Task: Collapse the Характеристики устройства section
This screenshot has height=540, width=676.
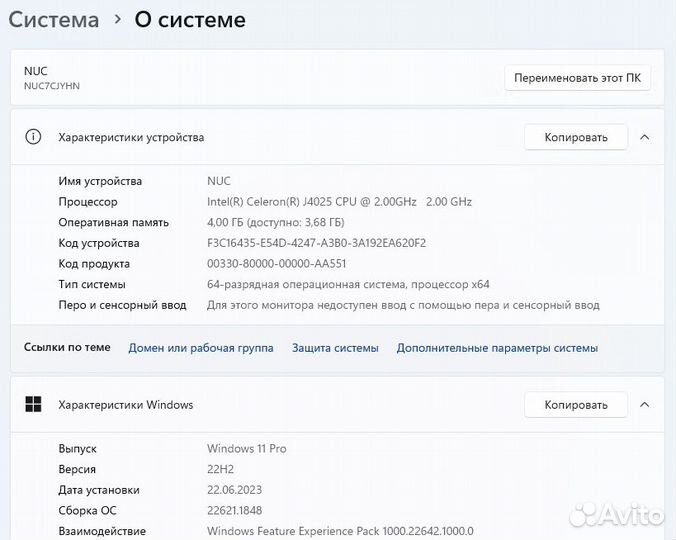Action: tap(645, 137)
